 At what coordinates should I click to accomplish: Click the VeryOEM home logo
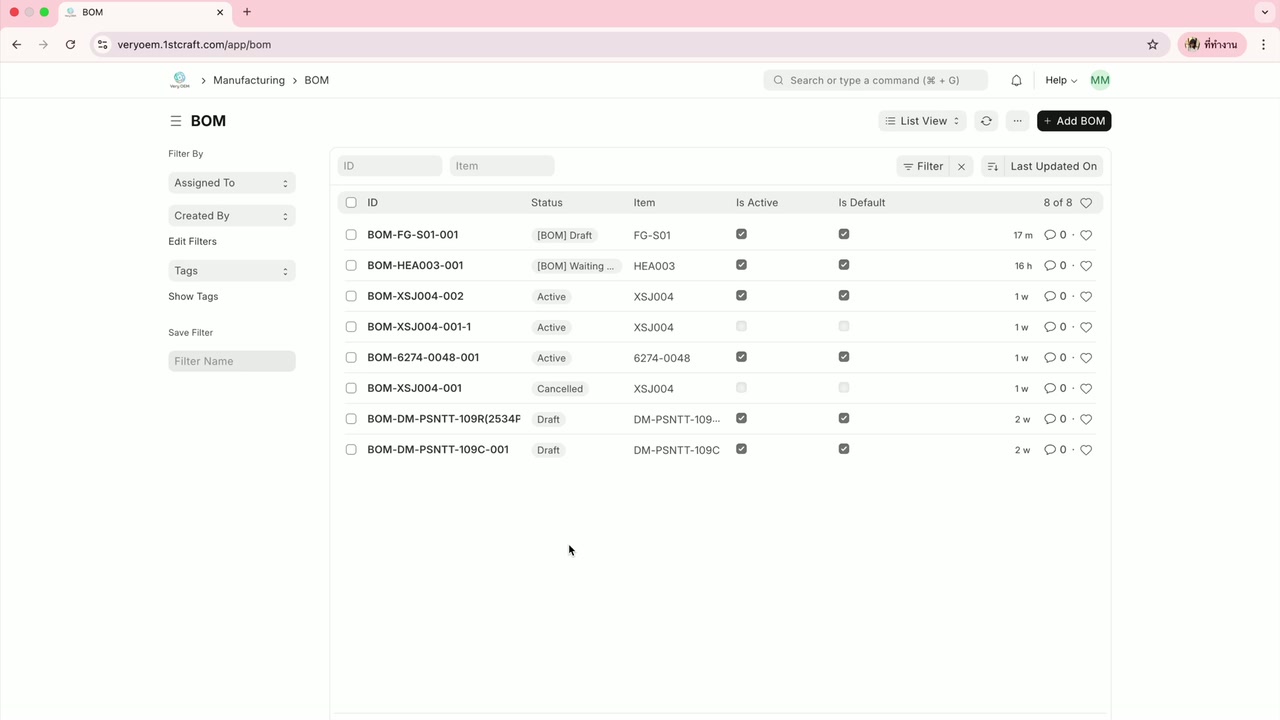coord(180,80)
